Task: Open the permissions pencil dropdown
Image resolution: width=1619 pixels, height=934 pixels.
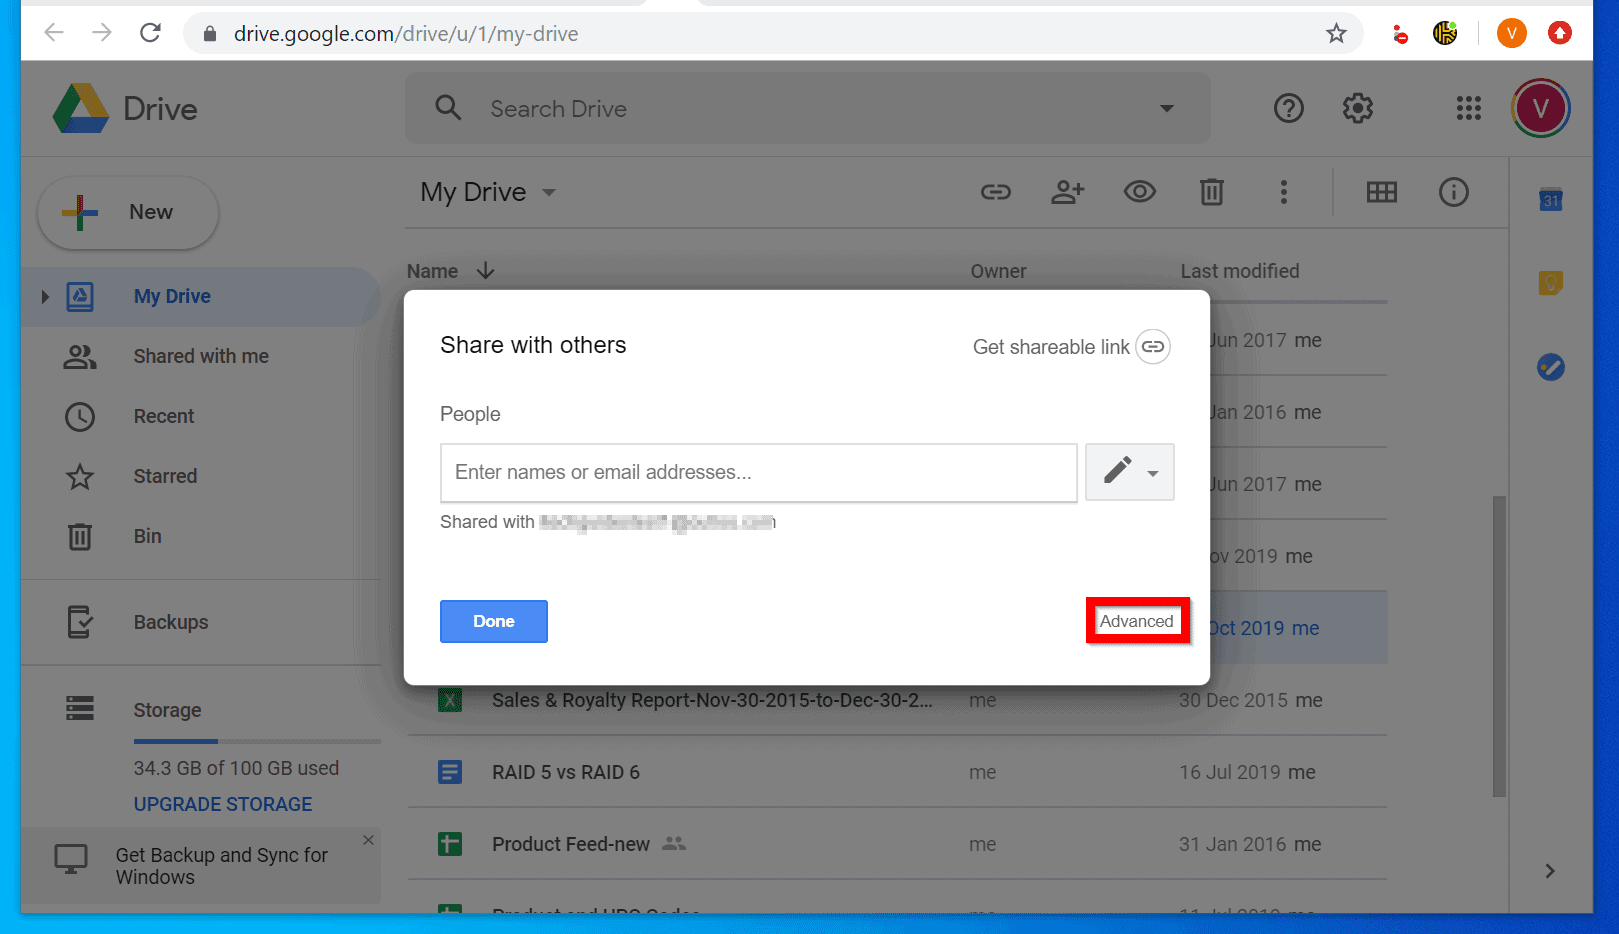Action: click(1129, 472)
